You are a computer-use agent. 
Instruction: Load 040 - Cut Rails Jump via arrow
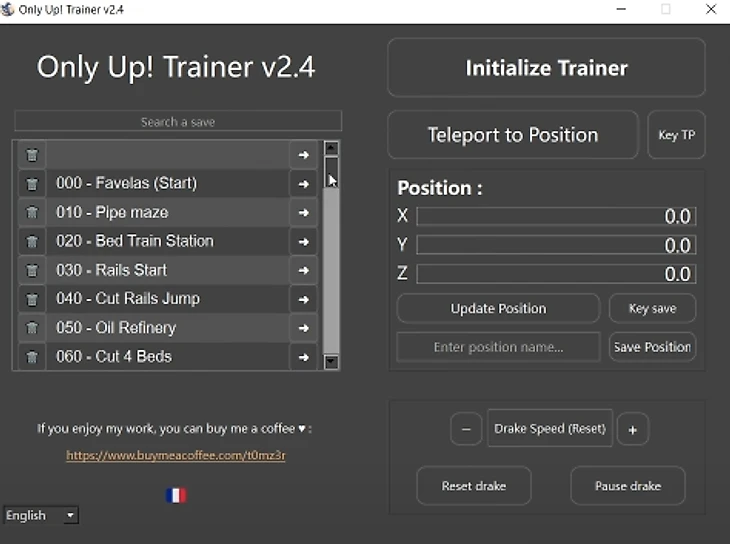304,299
